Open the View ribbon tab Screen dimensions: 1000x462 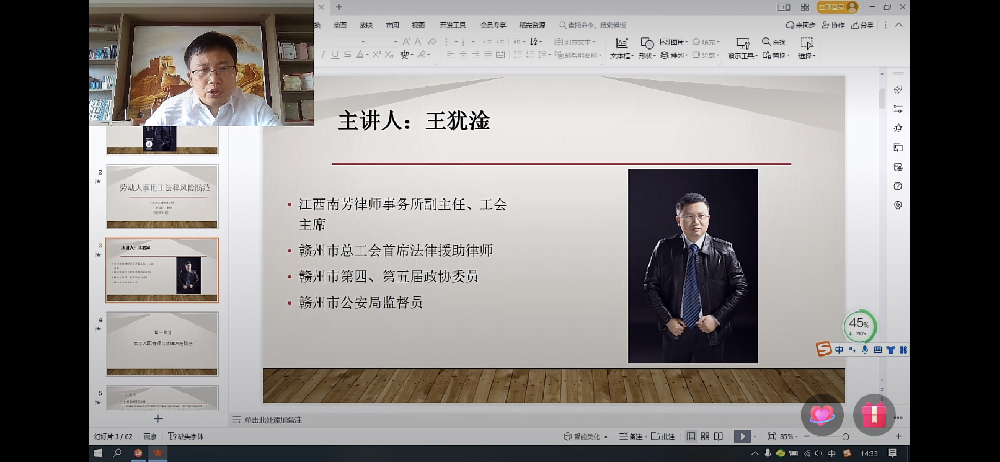pyautogui.click(x=418, y=25)
